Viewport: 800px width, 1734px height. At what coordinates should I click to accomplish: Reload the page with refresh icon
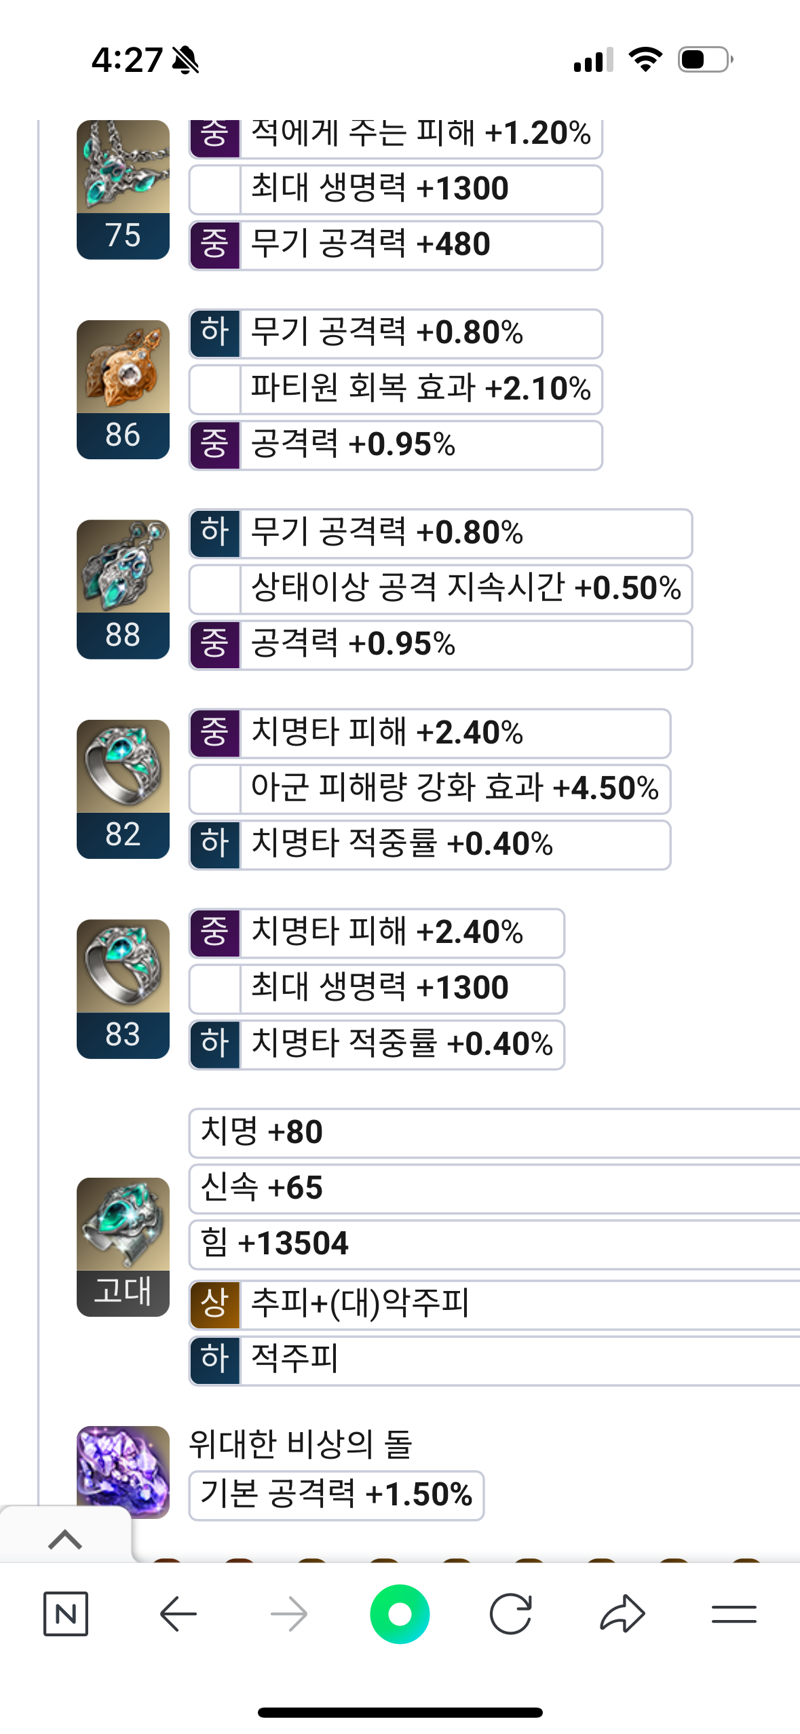click(511, 1614)
